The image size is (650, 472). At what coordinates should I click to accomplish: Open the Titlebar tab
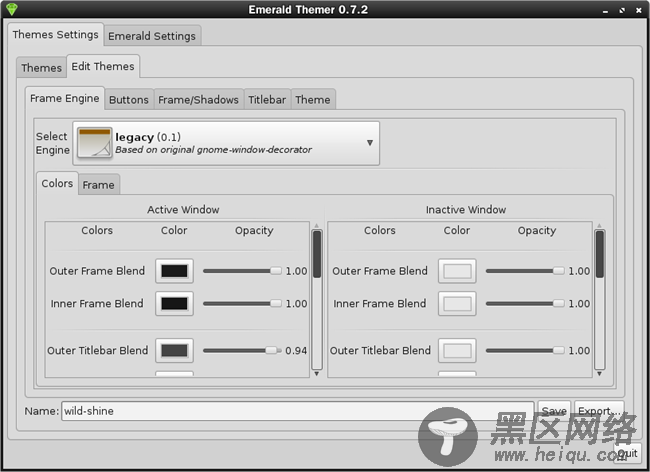(267, 100)
